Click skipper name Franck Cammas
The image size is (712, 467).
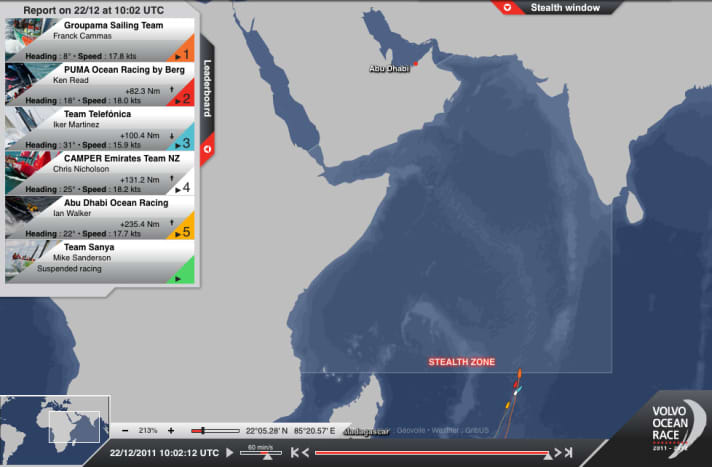click(82, 36)
